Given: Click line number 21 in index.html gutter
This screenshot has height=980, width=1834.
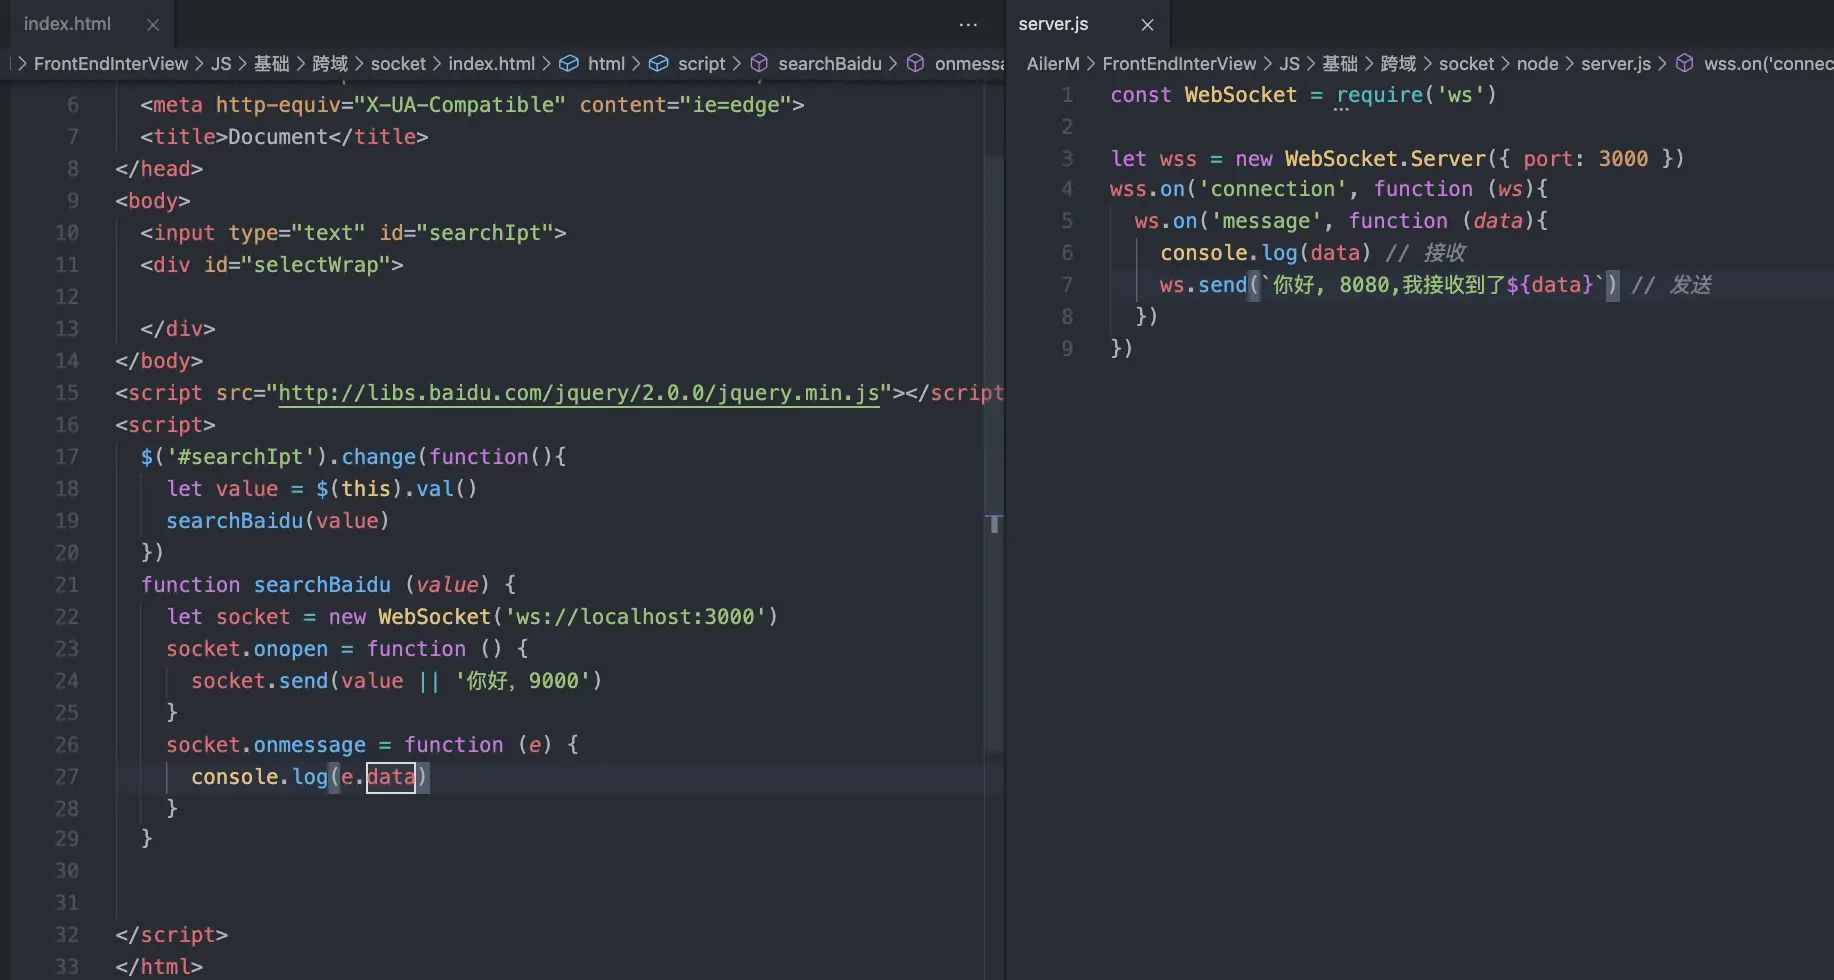Looking at the screenshot, I should [67, 585].
